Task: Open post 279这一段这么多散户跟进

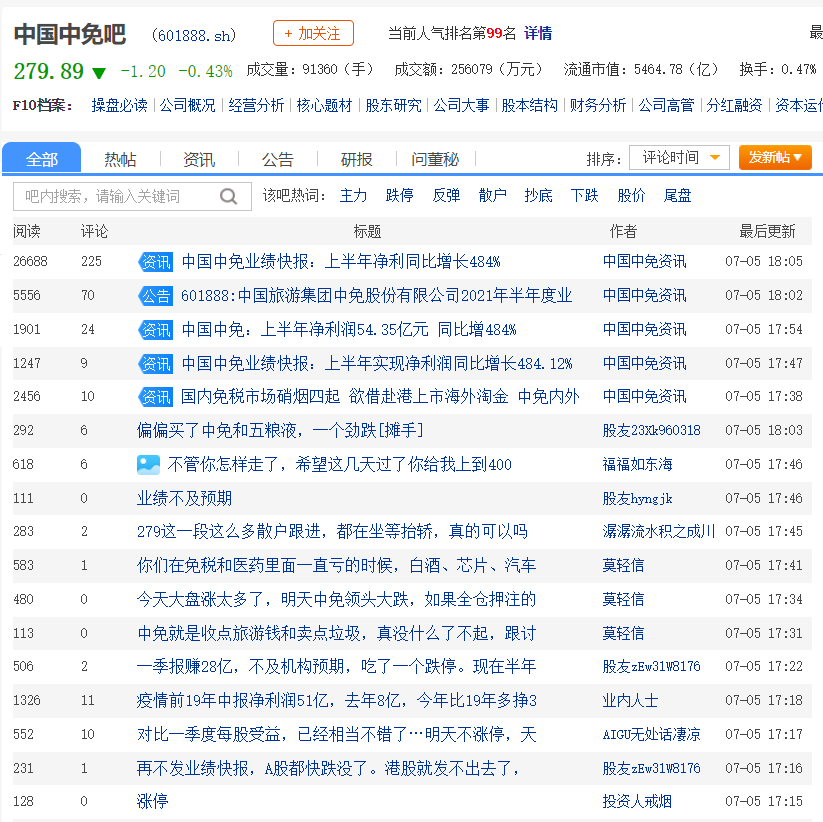Action: [x=332, y=532]
